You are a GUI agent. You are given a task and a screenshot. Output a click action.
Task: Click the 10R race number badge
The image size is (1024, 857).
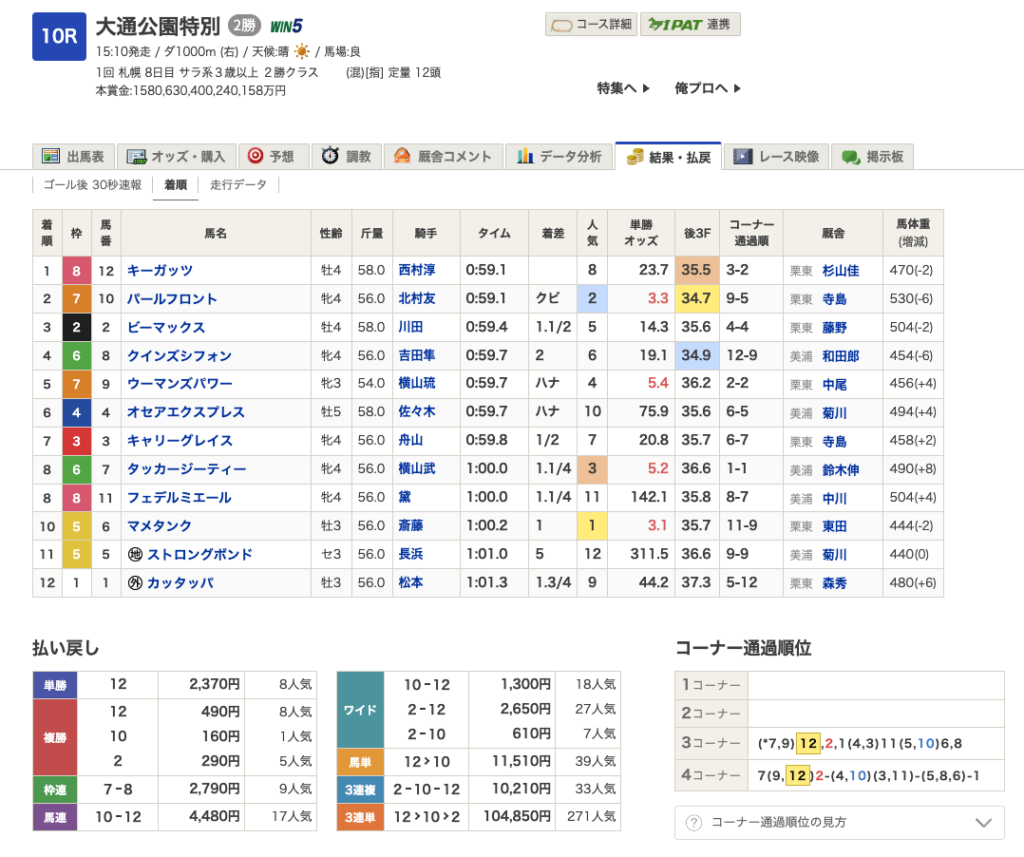59,36
